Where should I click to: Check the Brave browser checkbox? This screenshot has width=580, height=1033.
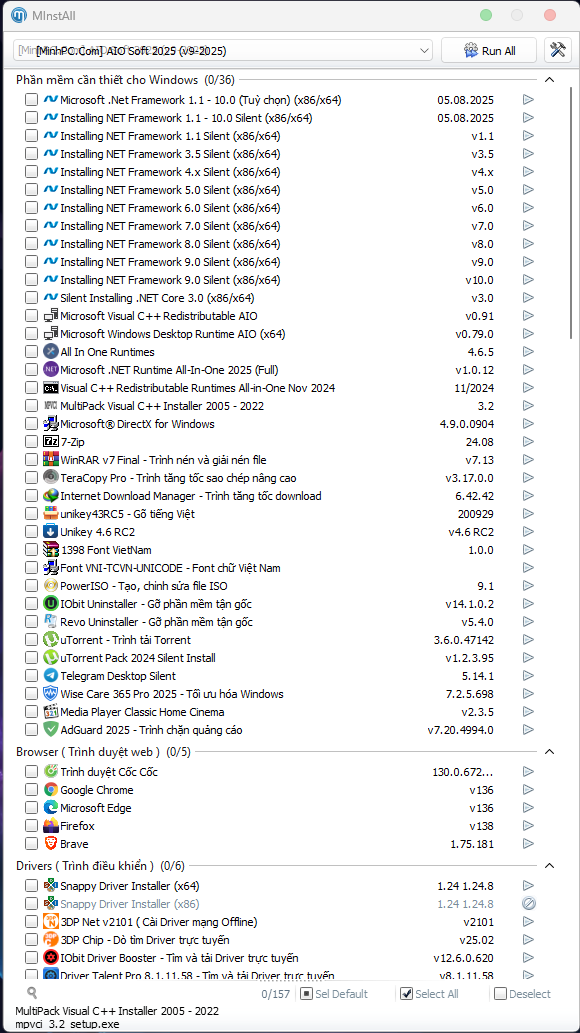pos(32,844)
